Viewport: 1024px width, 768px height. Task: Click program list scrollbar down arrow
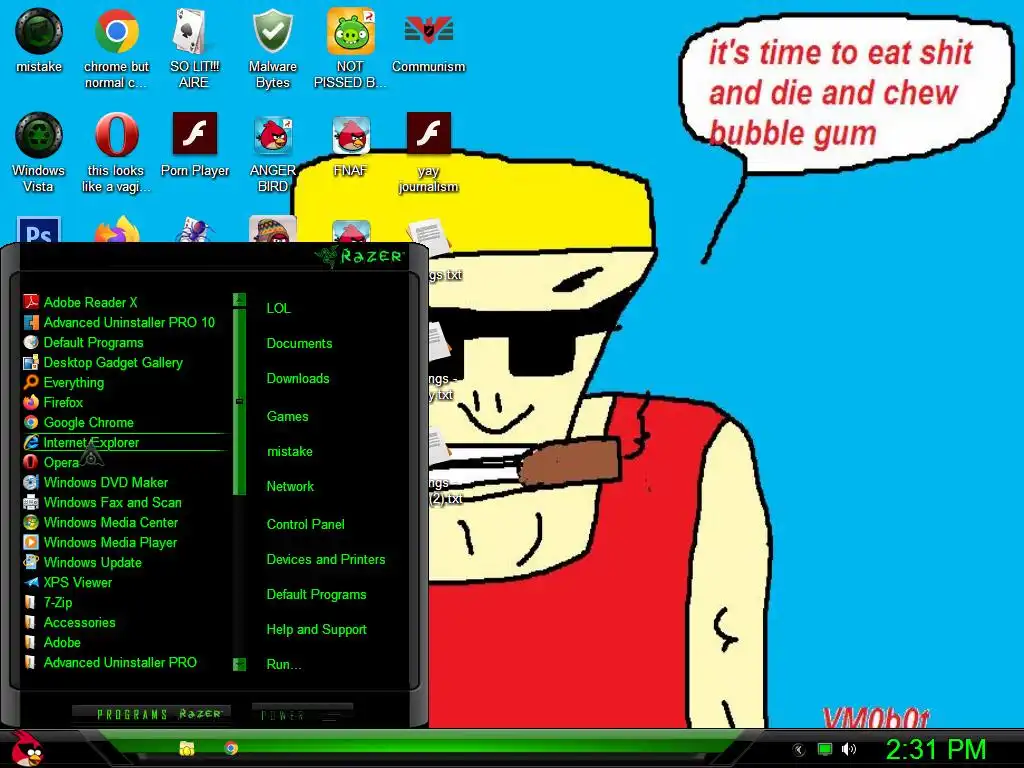tap(239, 664)
